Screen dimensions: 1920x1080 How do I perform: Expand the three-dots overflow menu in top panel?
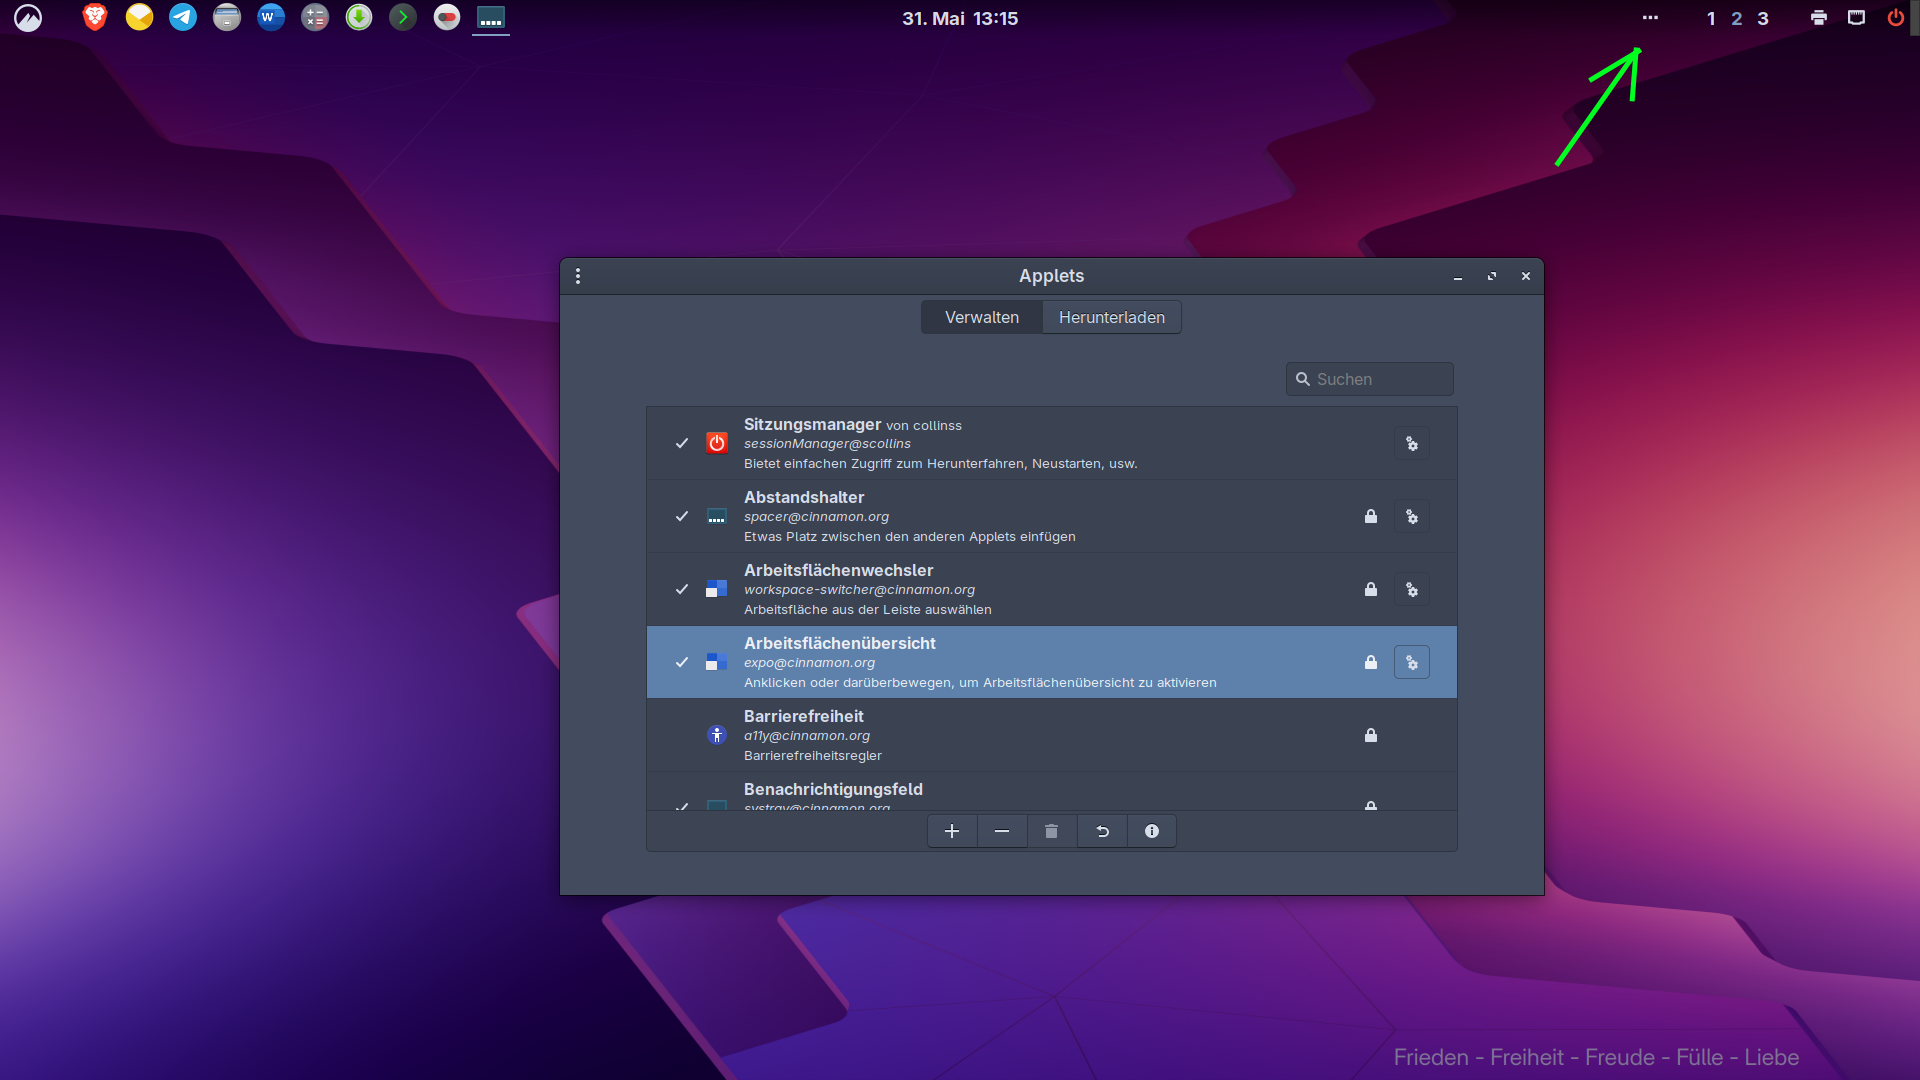(1650, 18)
